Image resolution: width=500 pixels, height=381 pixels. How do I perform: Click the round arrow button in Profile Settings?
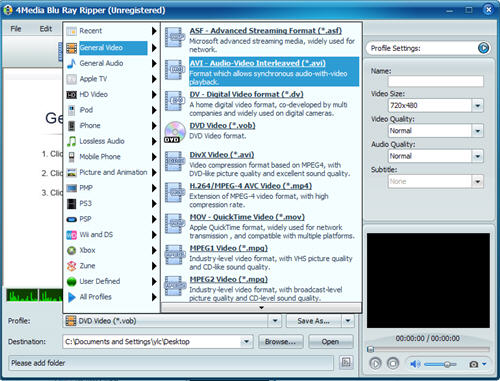click(x=483, y=48)
